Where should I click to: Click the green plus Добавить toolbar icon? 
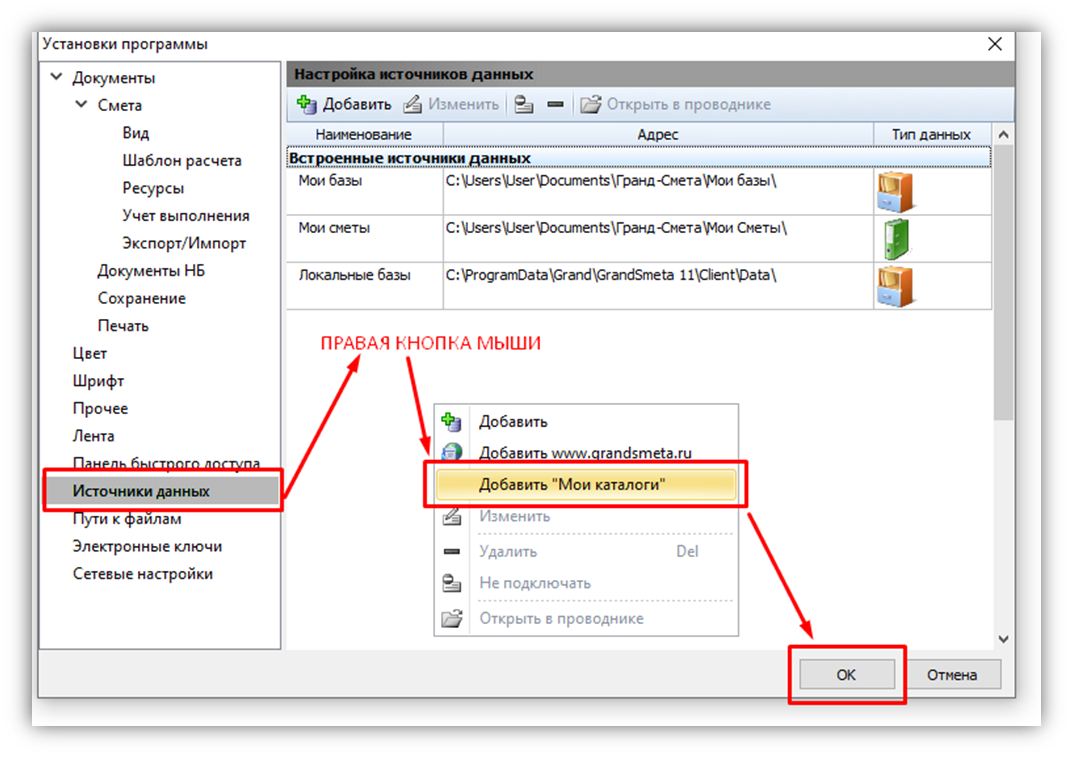[x=306, y=105]
